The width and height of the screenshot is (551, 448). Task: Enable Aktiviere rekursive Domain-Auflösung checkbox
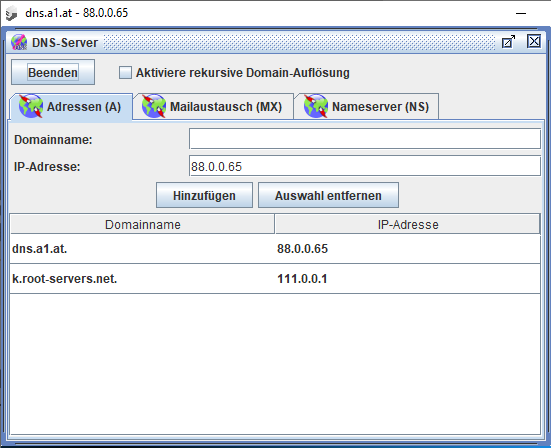pyautogui.click(x=125, y=73)
